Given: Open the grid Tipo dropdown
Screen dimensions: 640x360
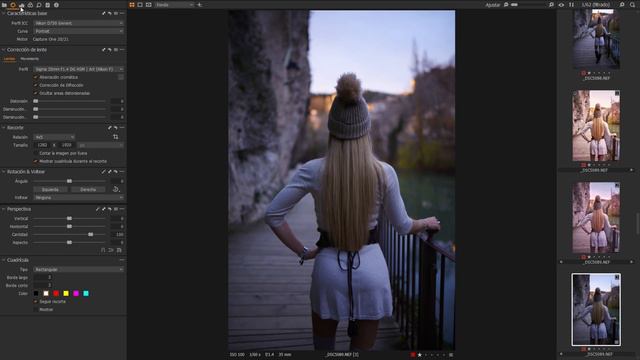Looking at the screenshot, I should point(78,269).
